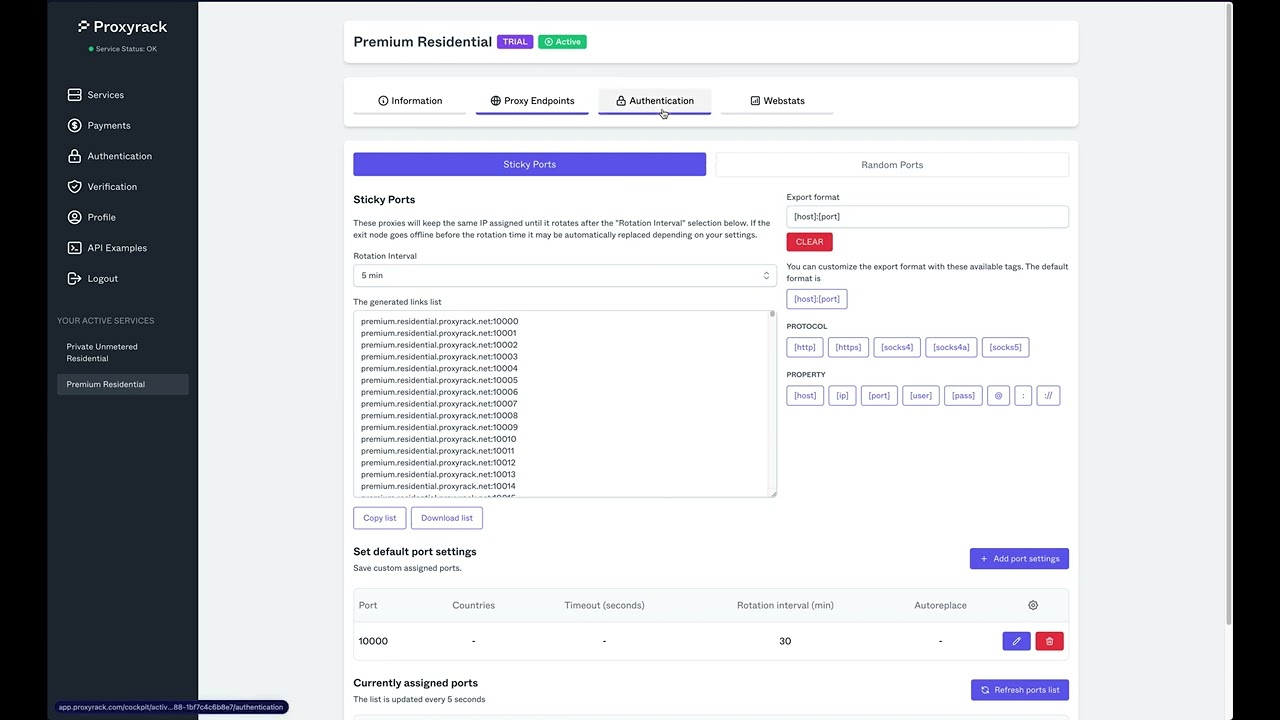This screenshot has width=1280, height=720.
Task: Click the Copy list button
Action: 379,518
